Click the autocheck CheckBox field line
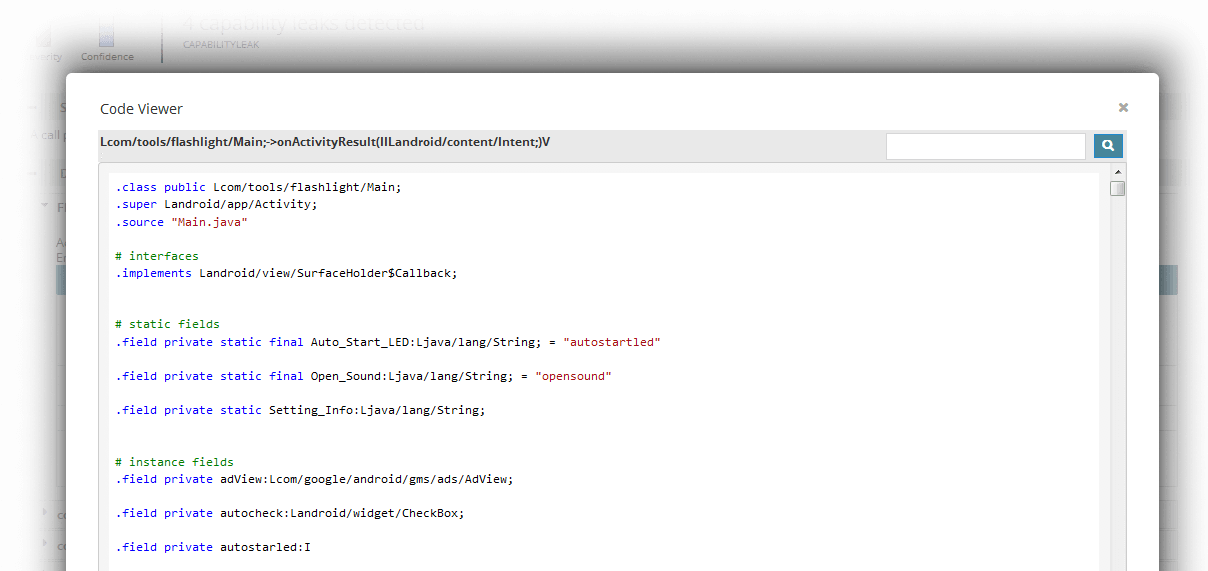The height and width of the screenshot is (571, 1208). click(290, 513)
